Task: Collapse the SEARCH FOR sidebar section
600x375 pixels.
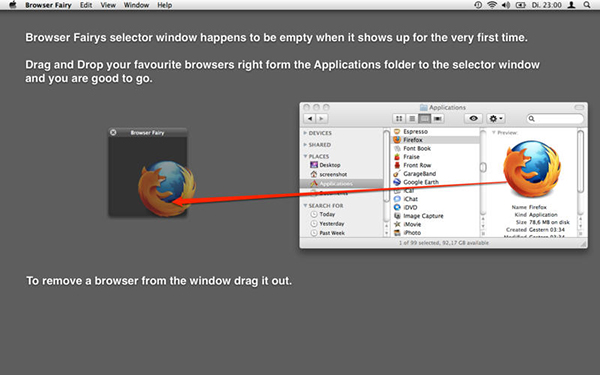Action: point(305,205)
